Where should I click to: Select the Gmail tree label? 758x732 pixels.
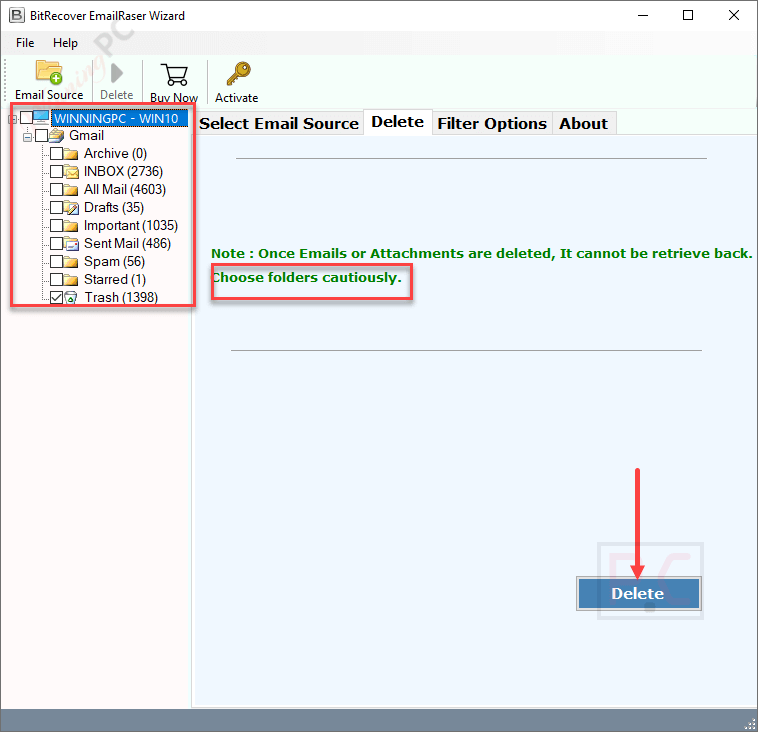click(x=87, y=135)
